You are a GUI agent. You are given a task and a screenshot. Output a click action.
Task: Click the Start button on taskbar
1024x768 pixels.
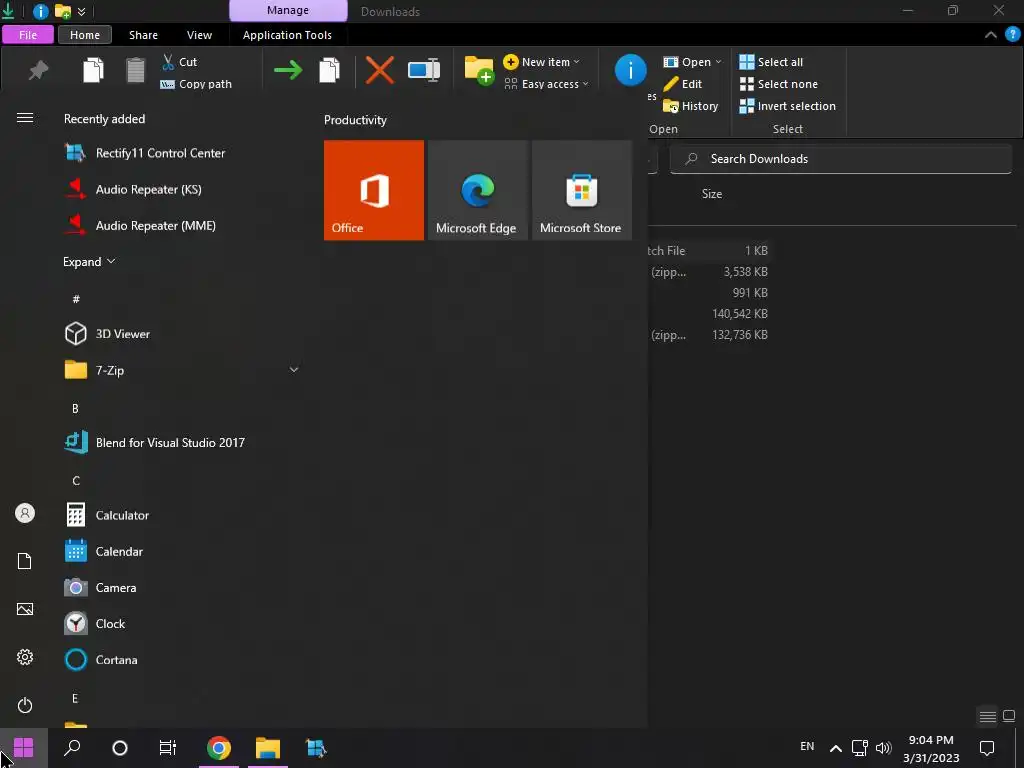coord(24,748)
